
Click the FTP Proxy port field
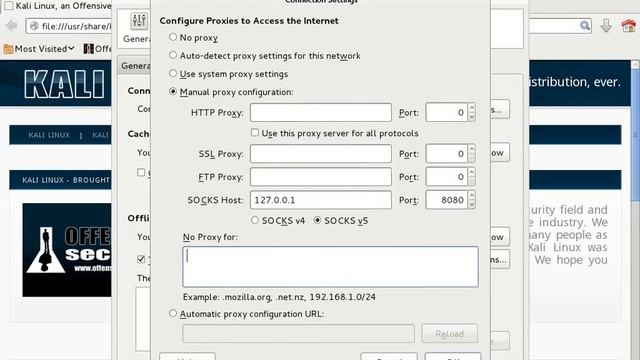[x=447, y=177]
